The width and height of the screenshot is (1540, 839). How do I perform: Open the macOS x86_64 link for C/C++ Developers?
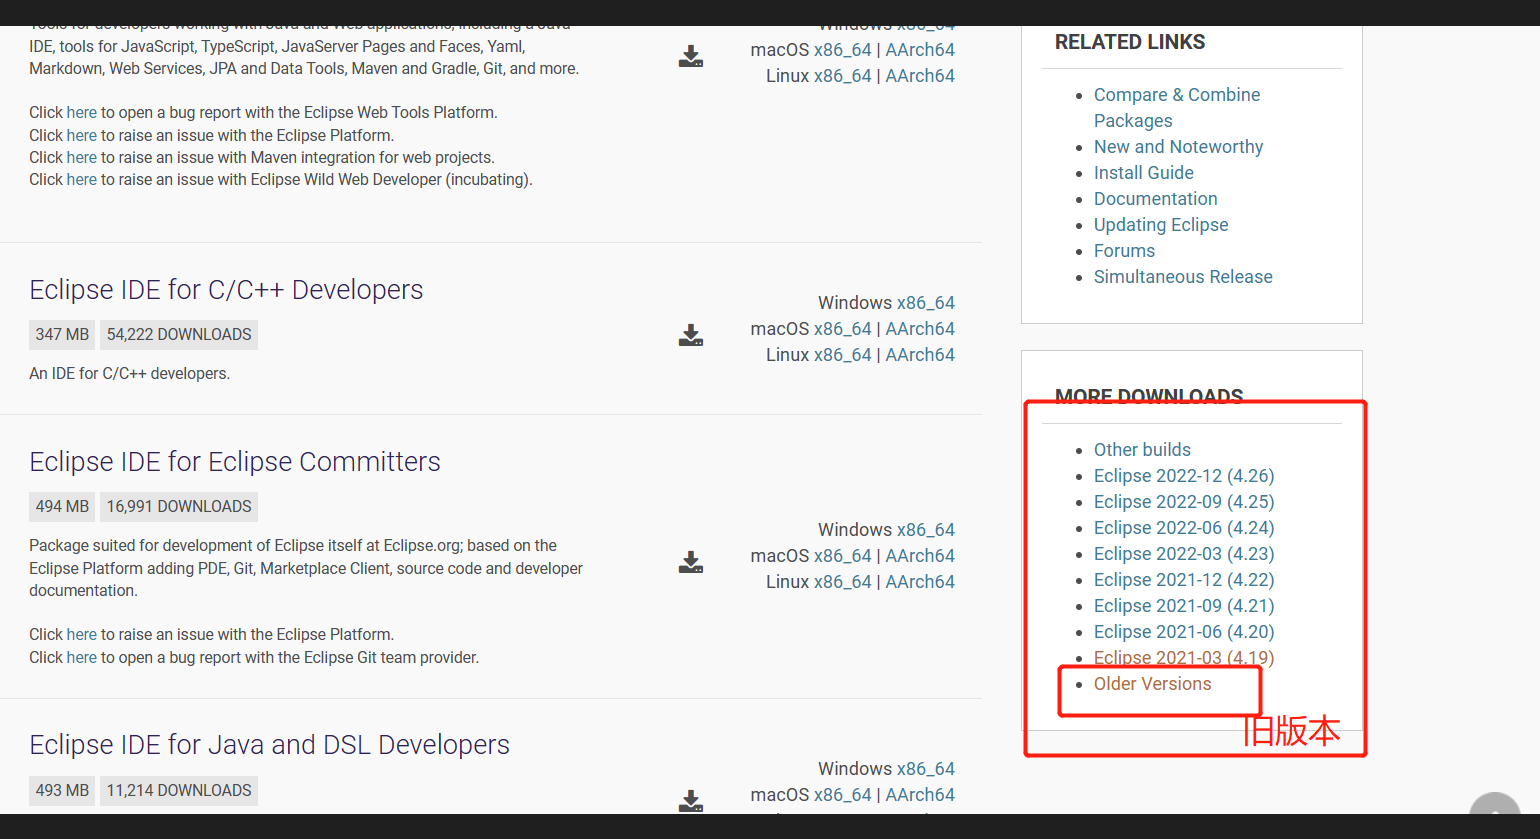(x=842, y=329)
